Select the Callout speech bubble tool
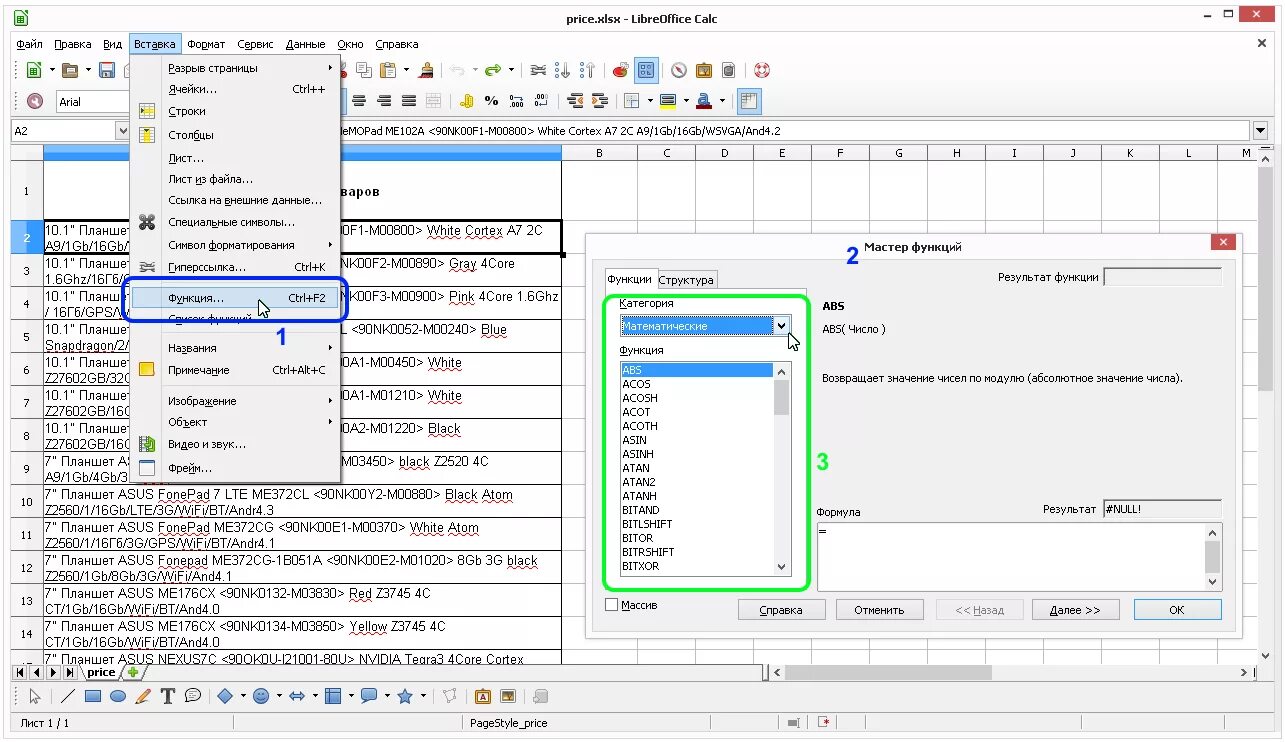Screen dimensions: 1285x742 coord(193,696)
